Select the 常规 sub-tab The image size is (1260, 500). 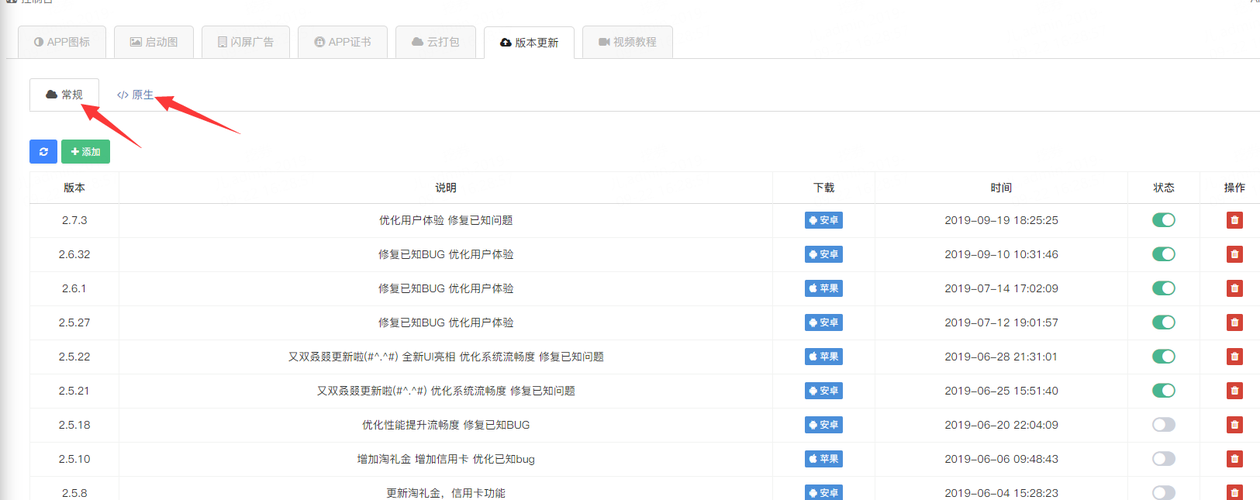pyautogui.click(x=64, y=95)
